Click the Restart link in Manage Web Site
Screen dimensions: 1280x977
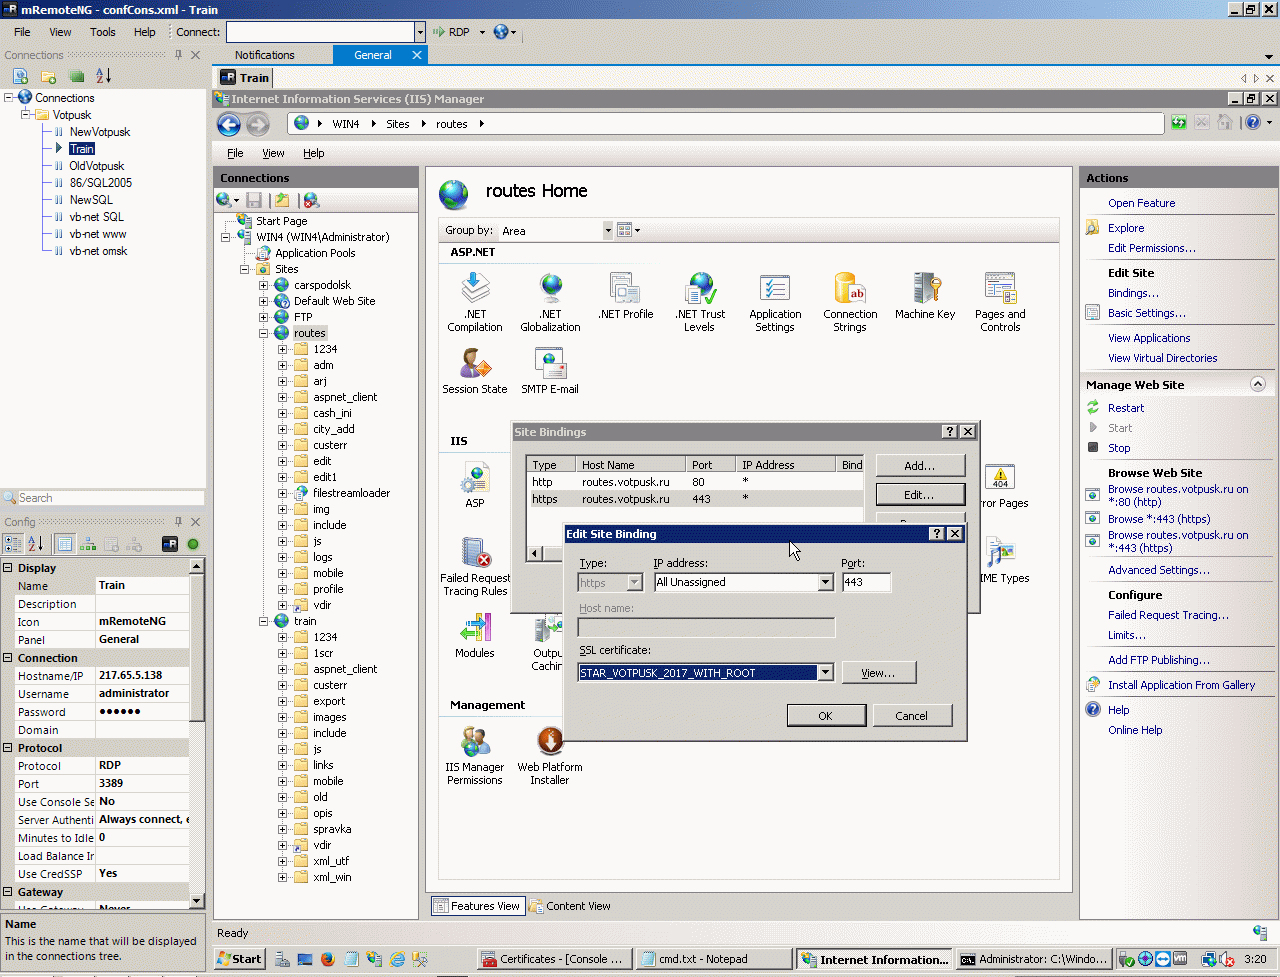click(1126, 408)
